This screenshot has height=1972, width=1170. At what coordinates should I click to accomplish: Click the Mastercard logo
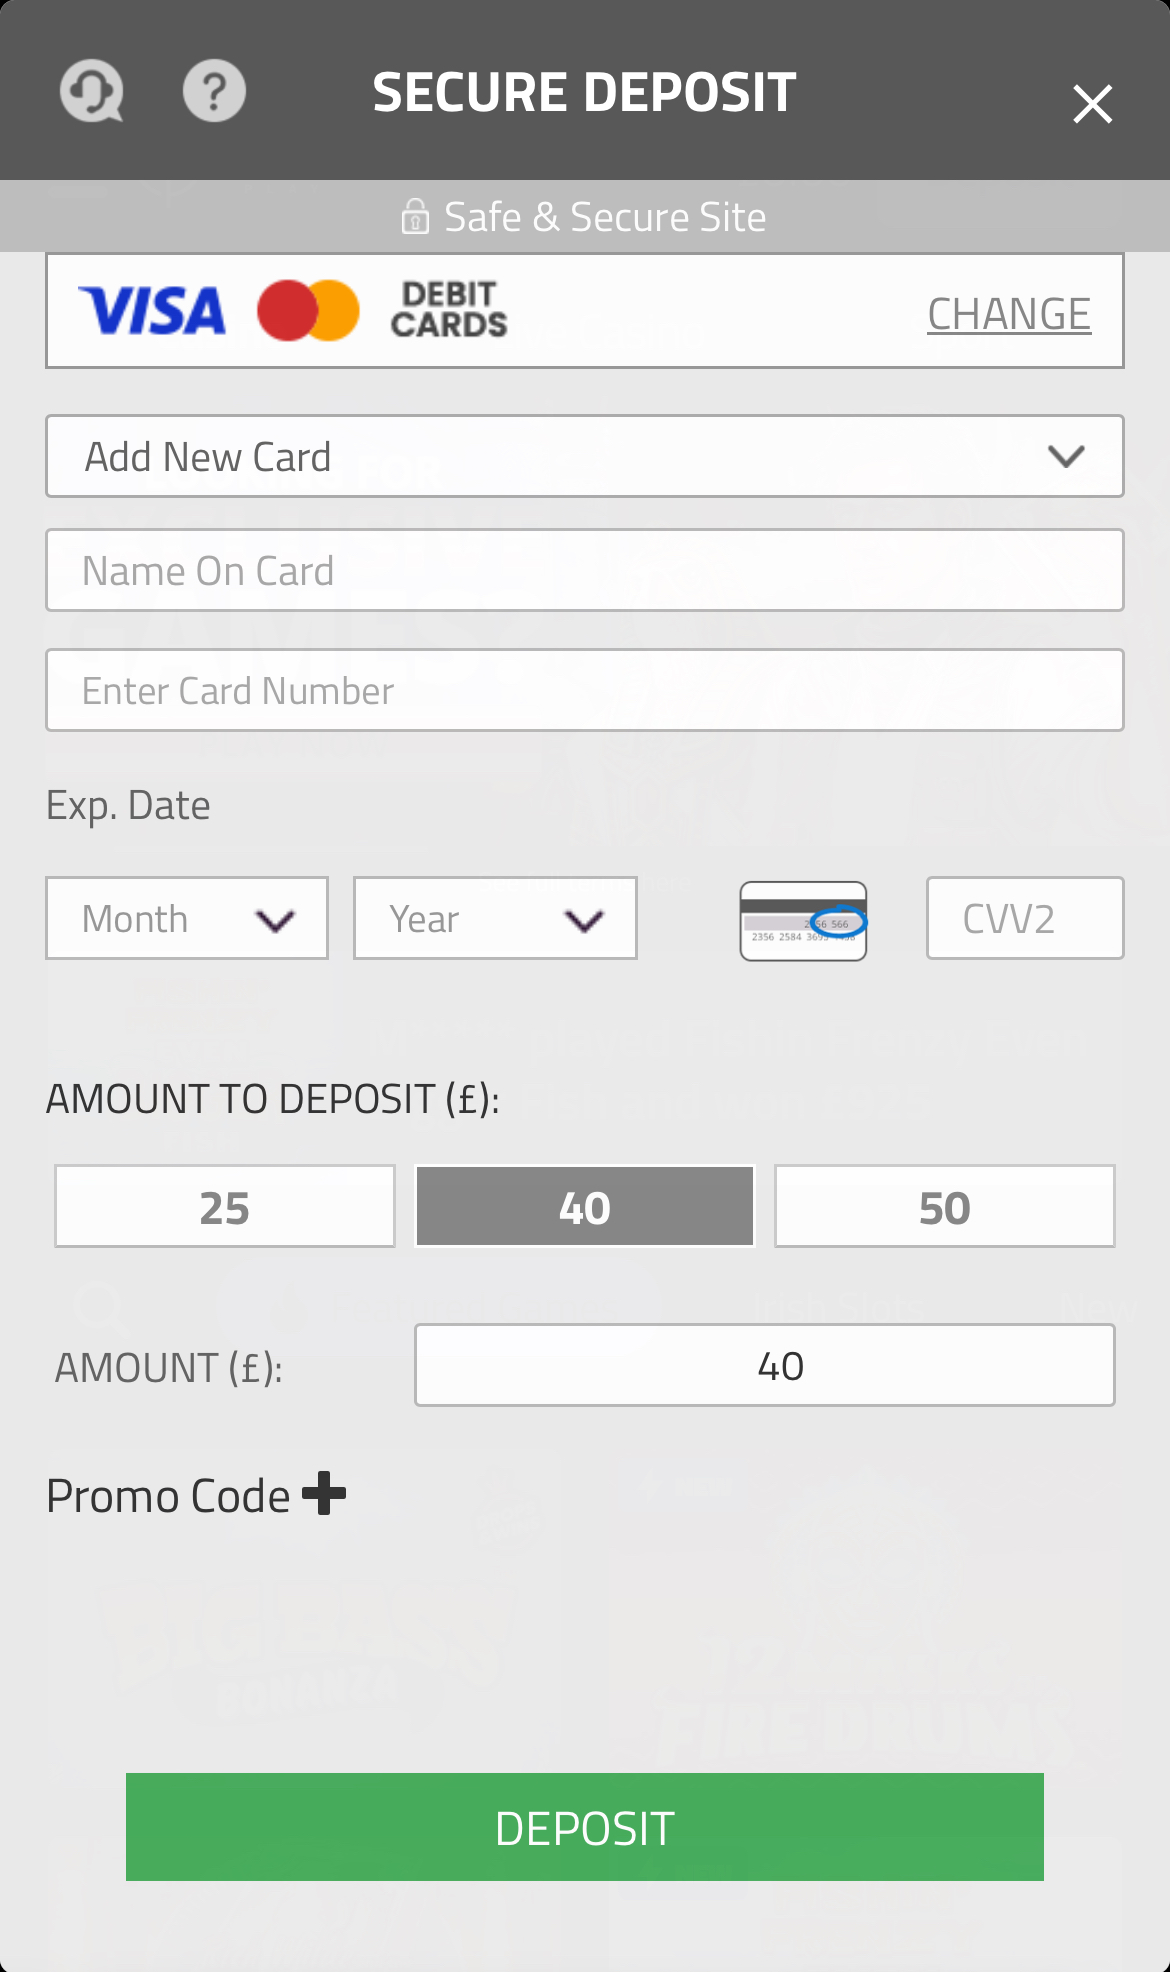(309, 310)
